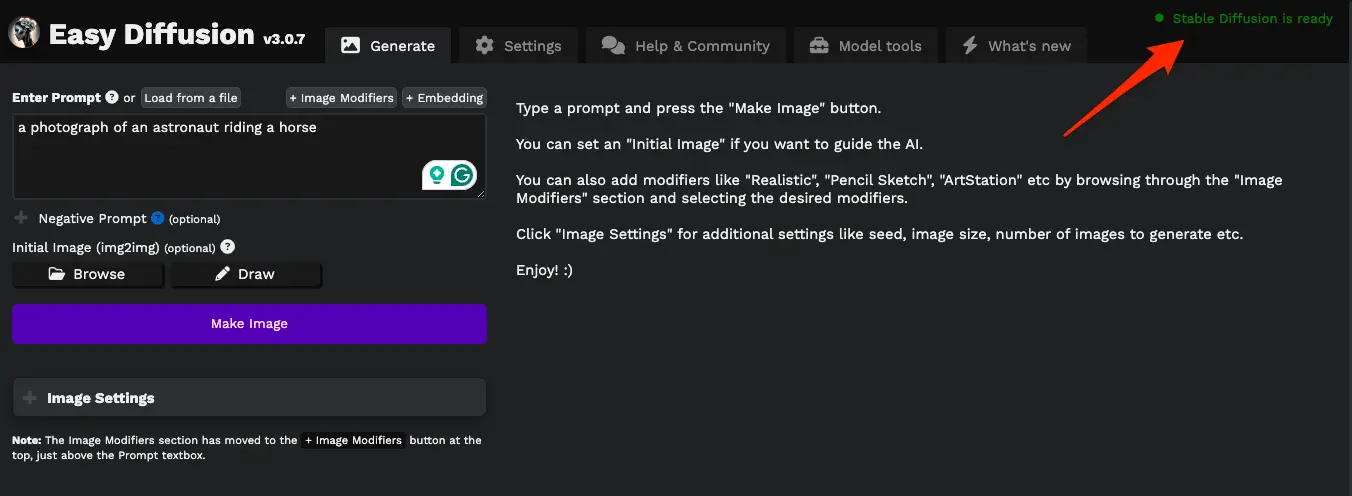Go to the Model tools tab
This screenshot has height=496, width=1352.
pos(865,45)
